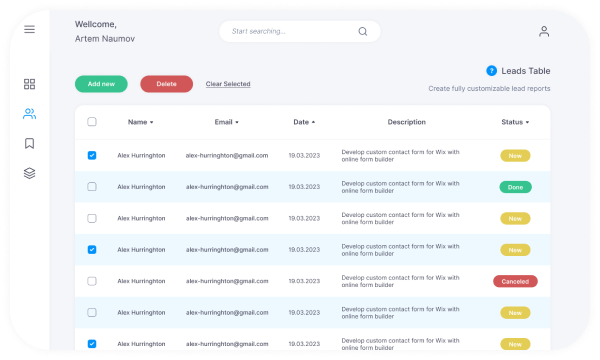Click the name in the Done row
The width and height of the screenshot is (600, 360).
141,187
